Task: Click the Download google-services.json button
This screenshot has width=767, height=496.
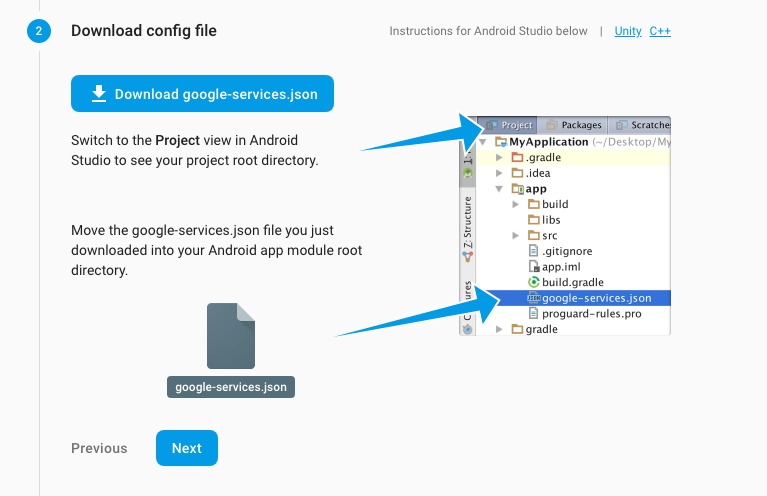Action: point(202,93)
